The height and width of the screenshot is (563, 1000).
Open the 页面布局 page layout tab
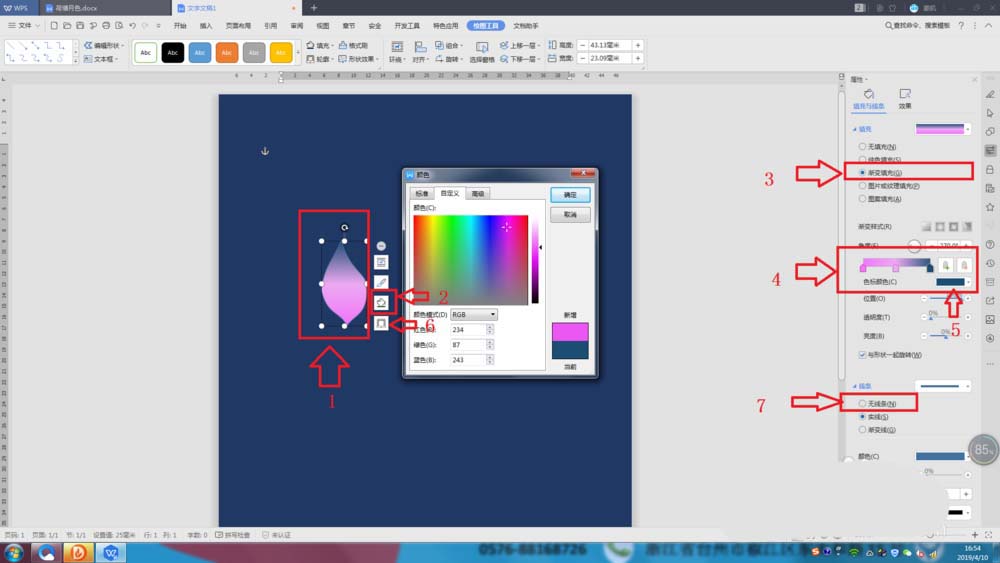click(238, 26)
